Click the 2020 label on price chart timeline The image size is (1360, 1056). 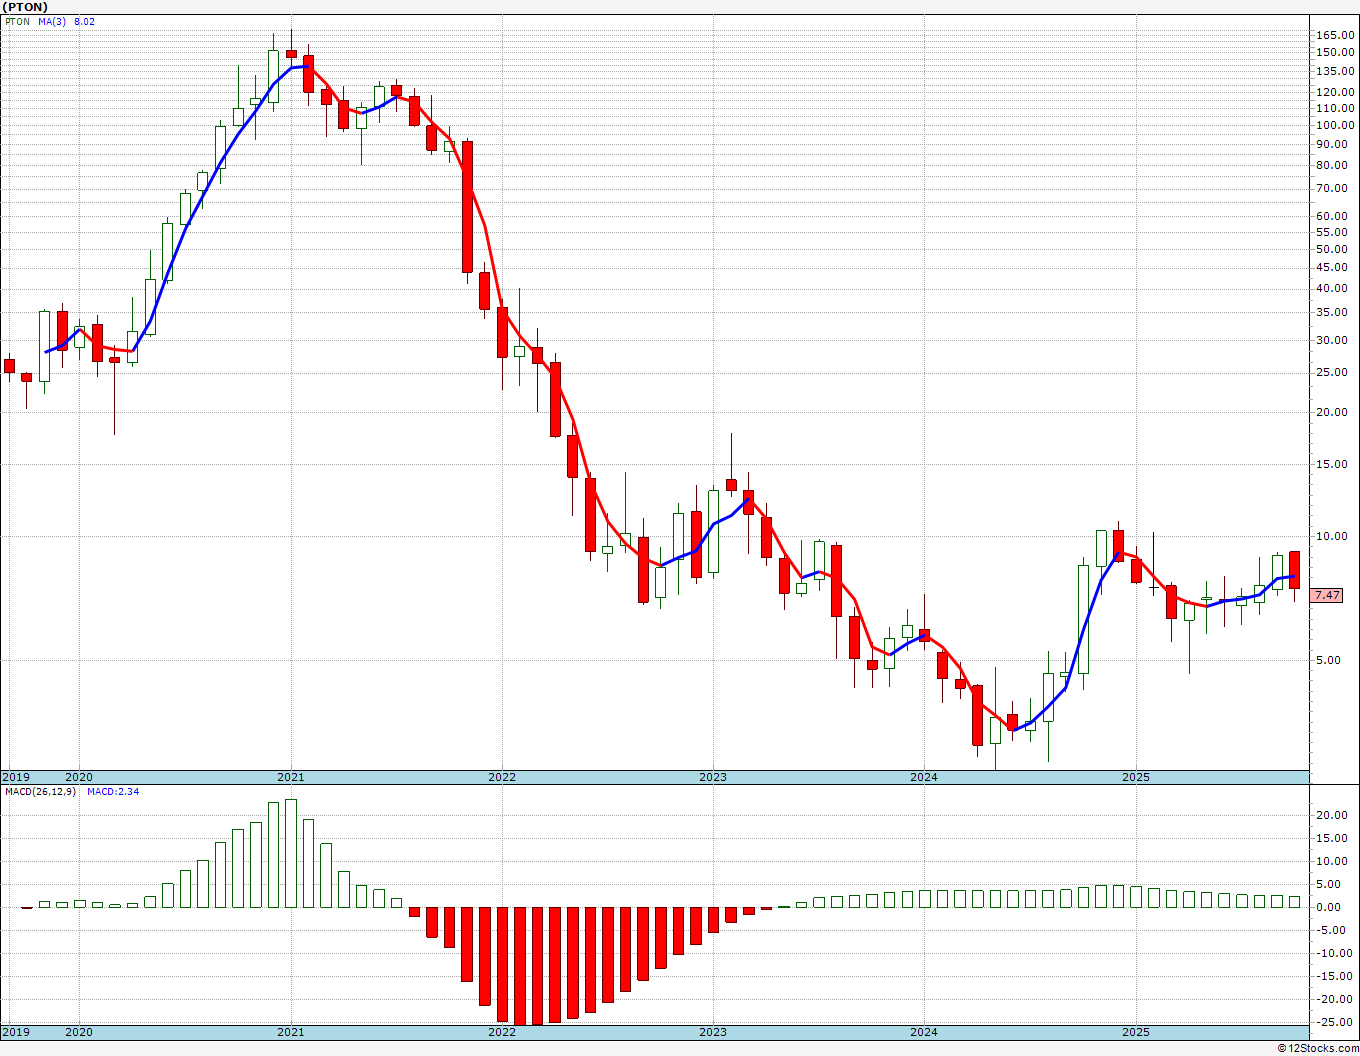click(78, 777)
